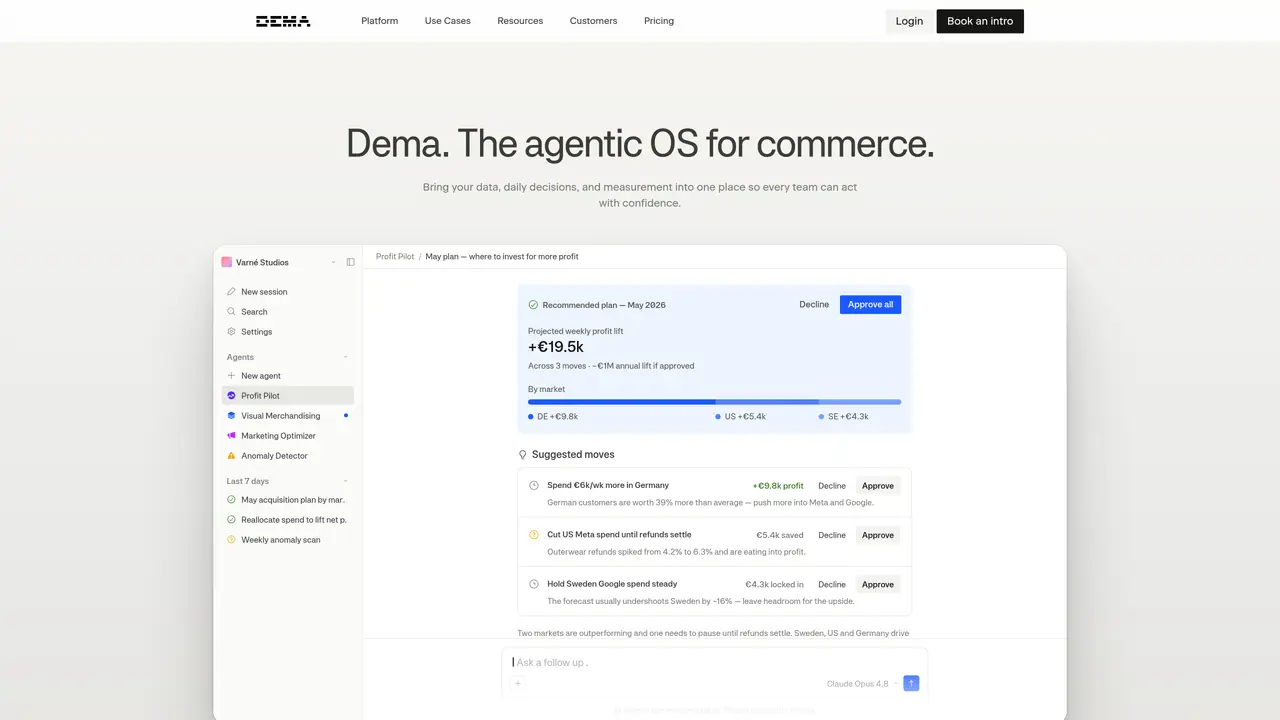
Task: Open New session pencil icon
Action: [x=231, y=292]
